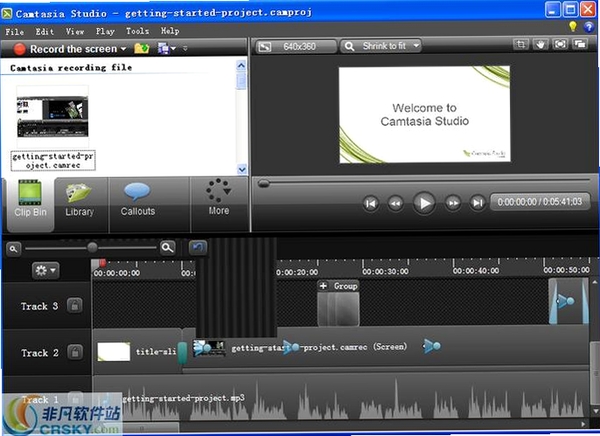
Task: Click the blue help question mark icon
Action: [x=589, y=27]
